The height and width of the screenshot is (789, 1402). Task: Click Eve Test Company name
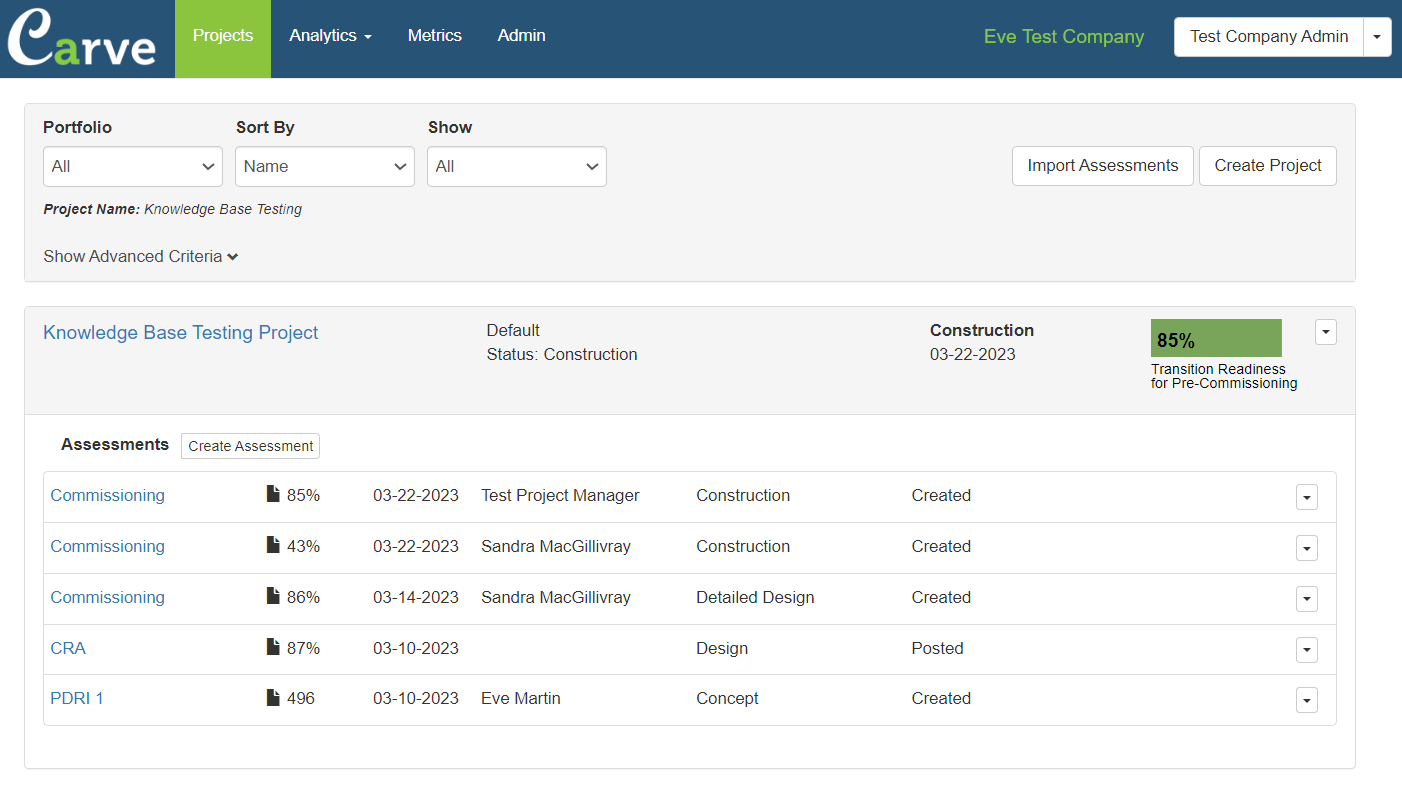coord(1064,37)
